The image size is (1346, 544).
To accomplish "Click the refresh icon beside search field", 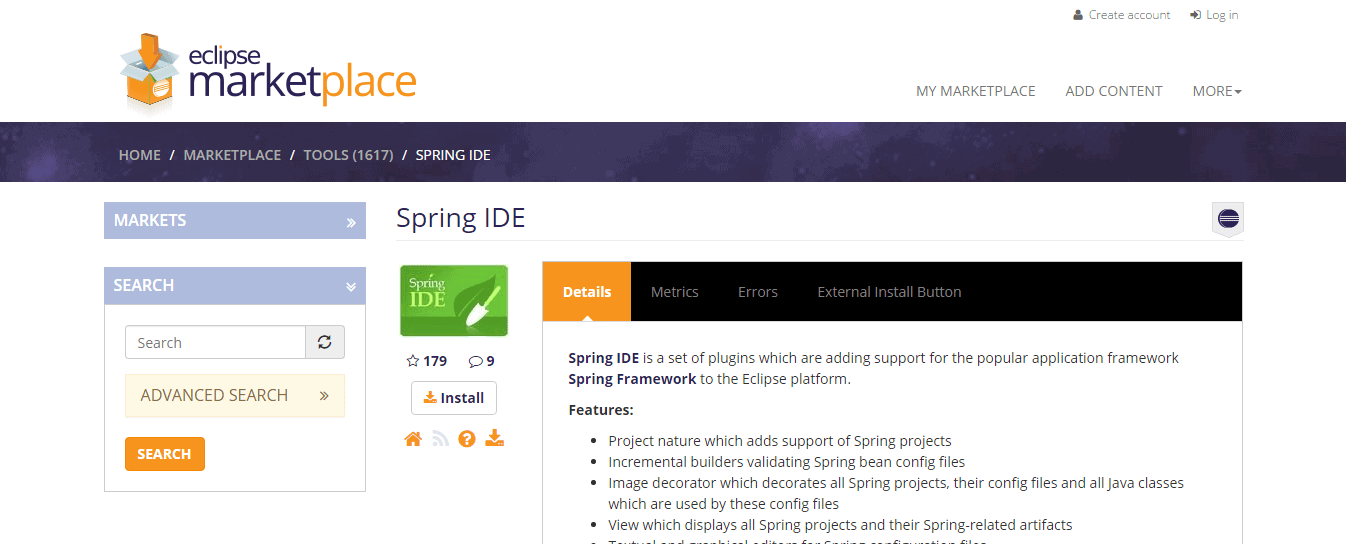I will 325,342.
